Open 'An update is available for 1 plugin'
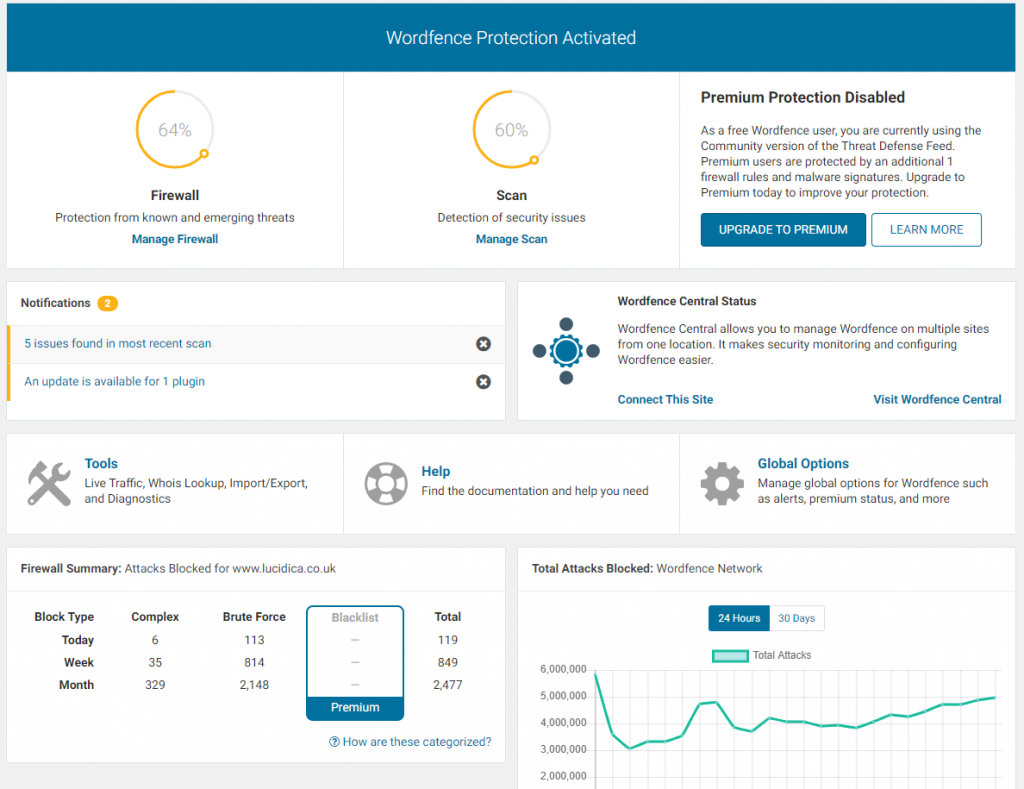 114,381
